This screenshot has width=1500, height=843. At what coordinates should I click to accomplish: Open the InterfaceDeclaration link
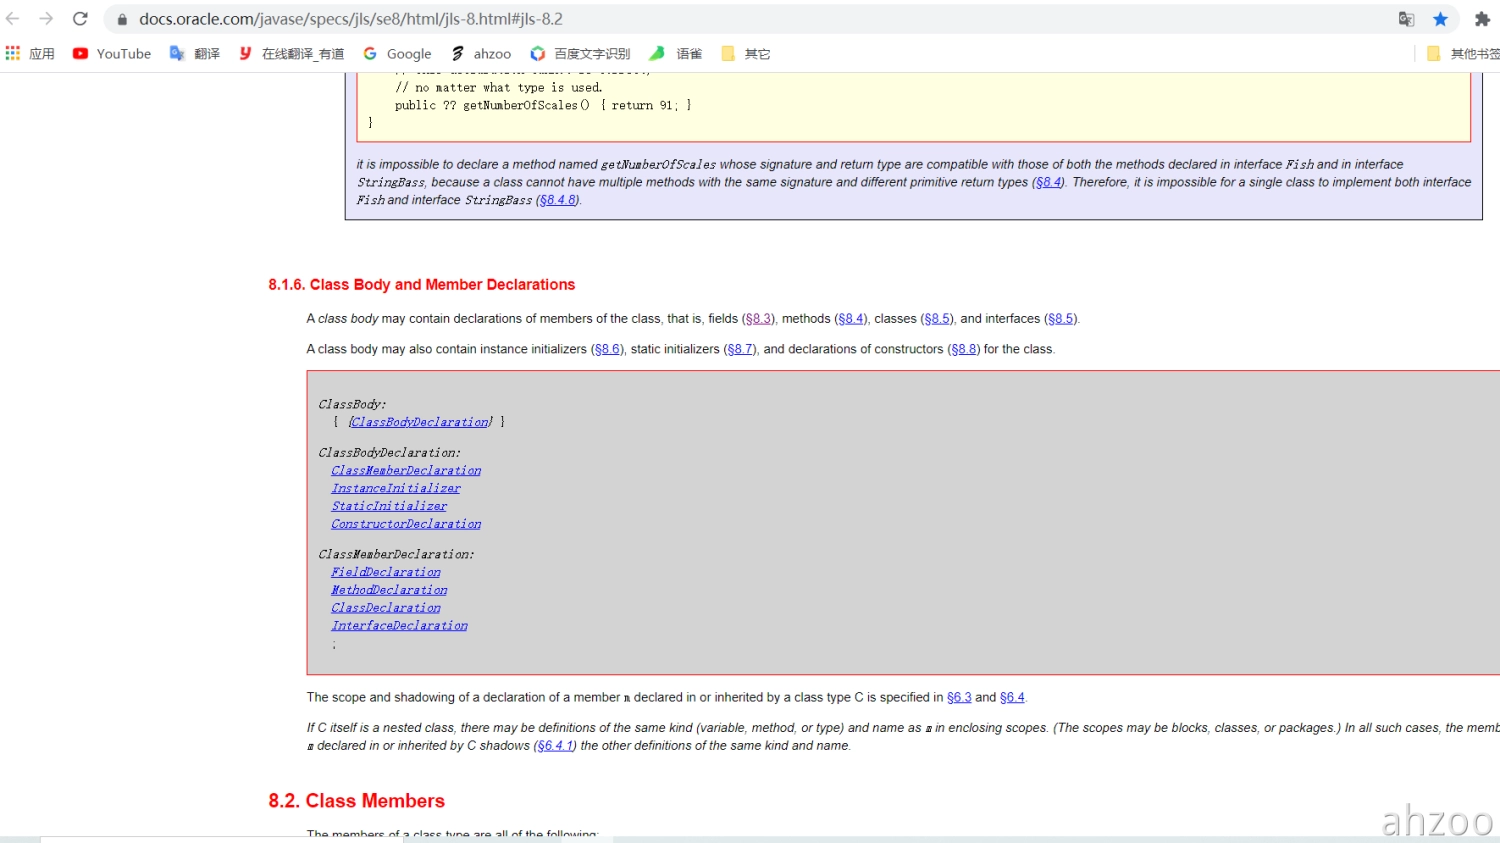[x=399, y=626]
